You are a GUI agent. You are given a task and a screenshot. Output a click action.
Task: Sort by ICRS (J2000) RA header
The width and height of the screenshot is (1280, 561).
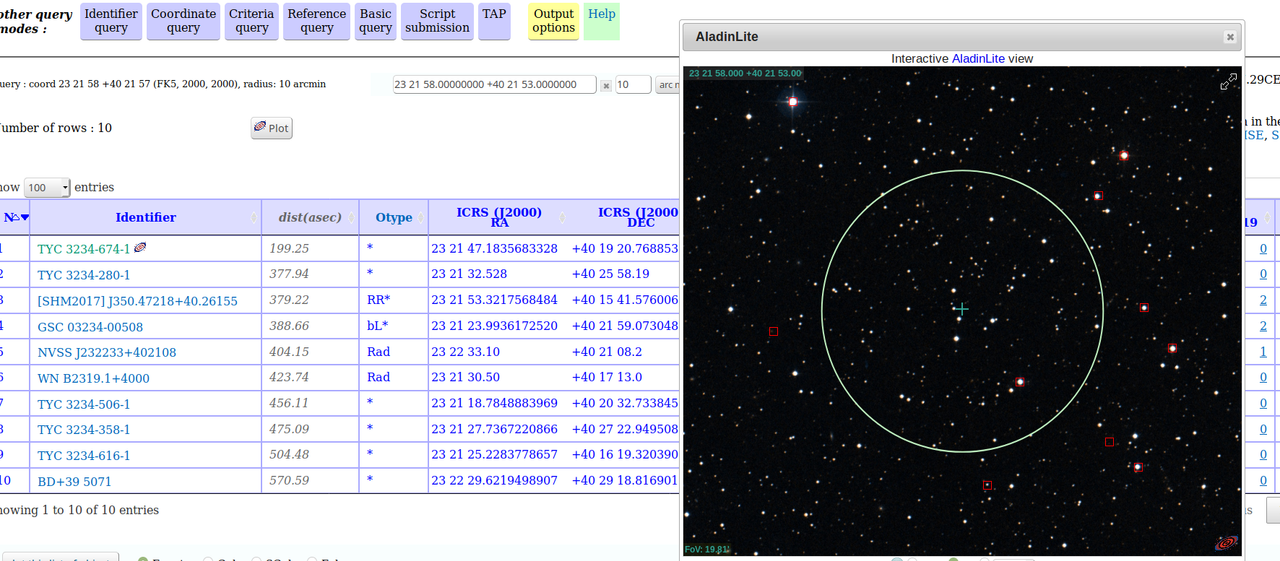tap(499, 217)
